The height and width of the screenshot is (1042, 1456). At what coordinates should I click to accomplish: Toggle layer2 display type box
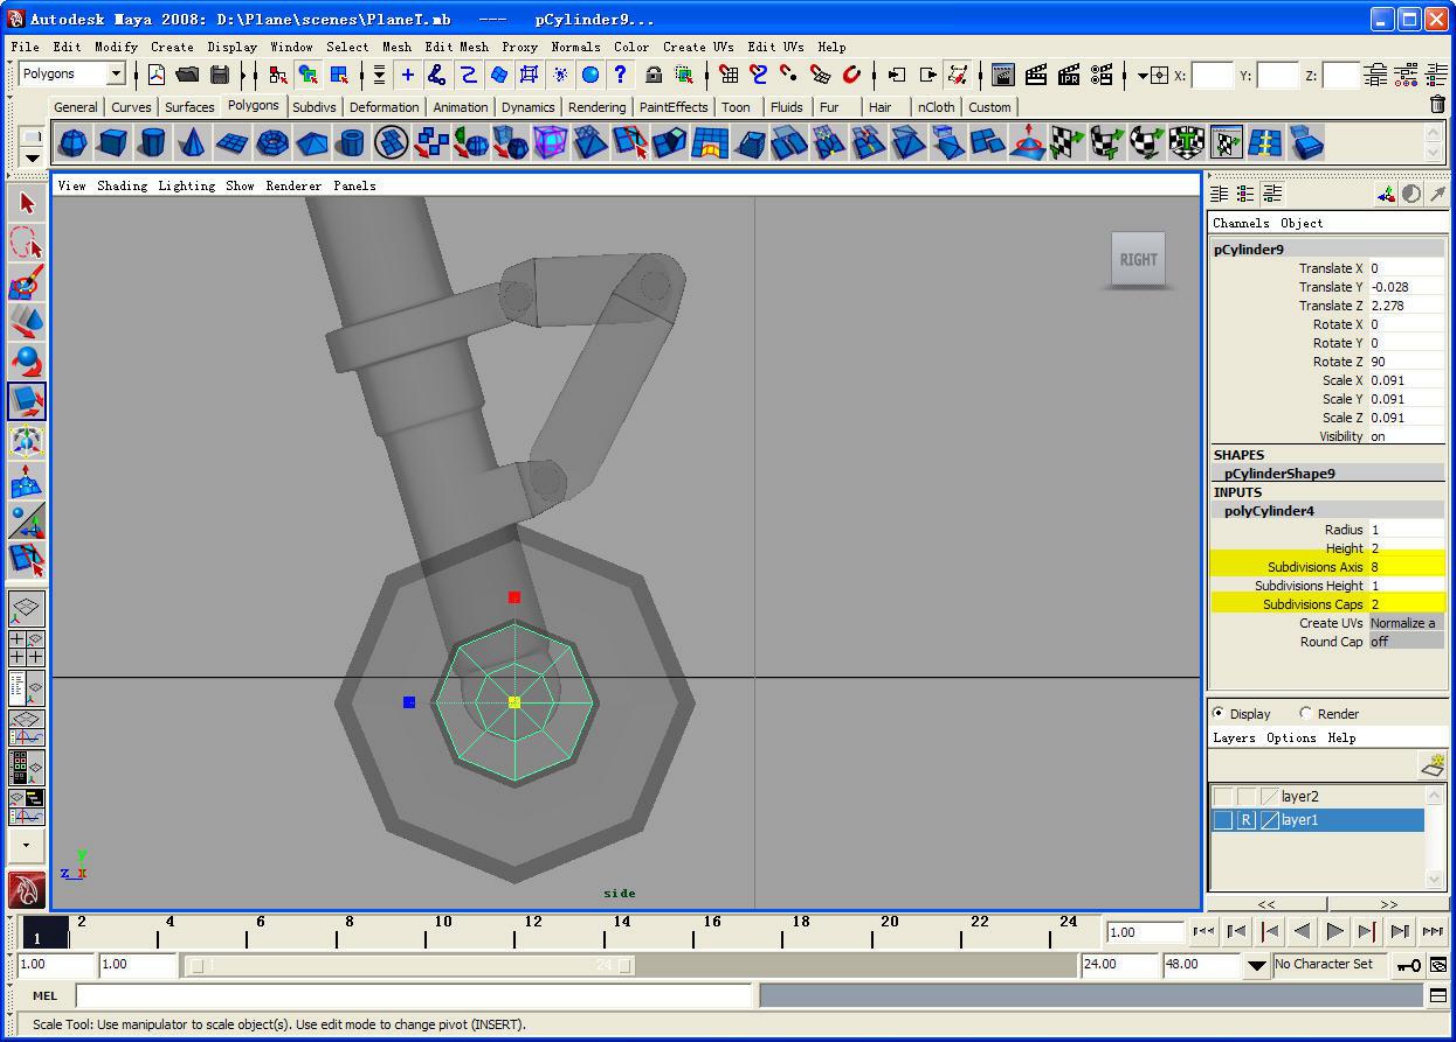point(1246,797)
